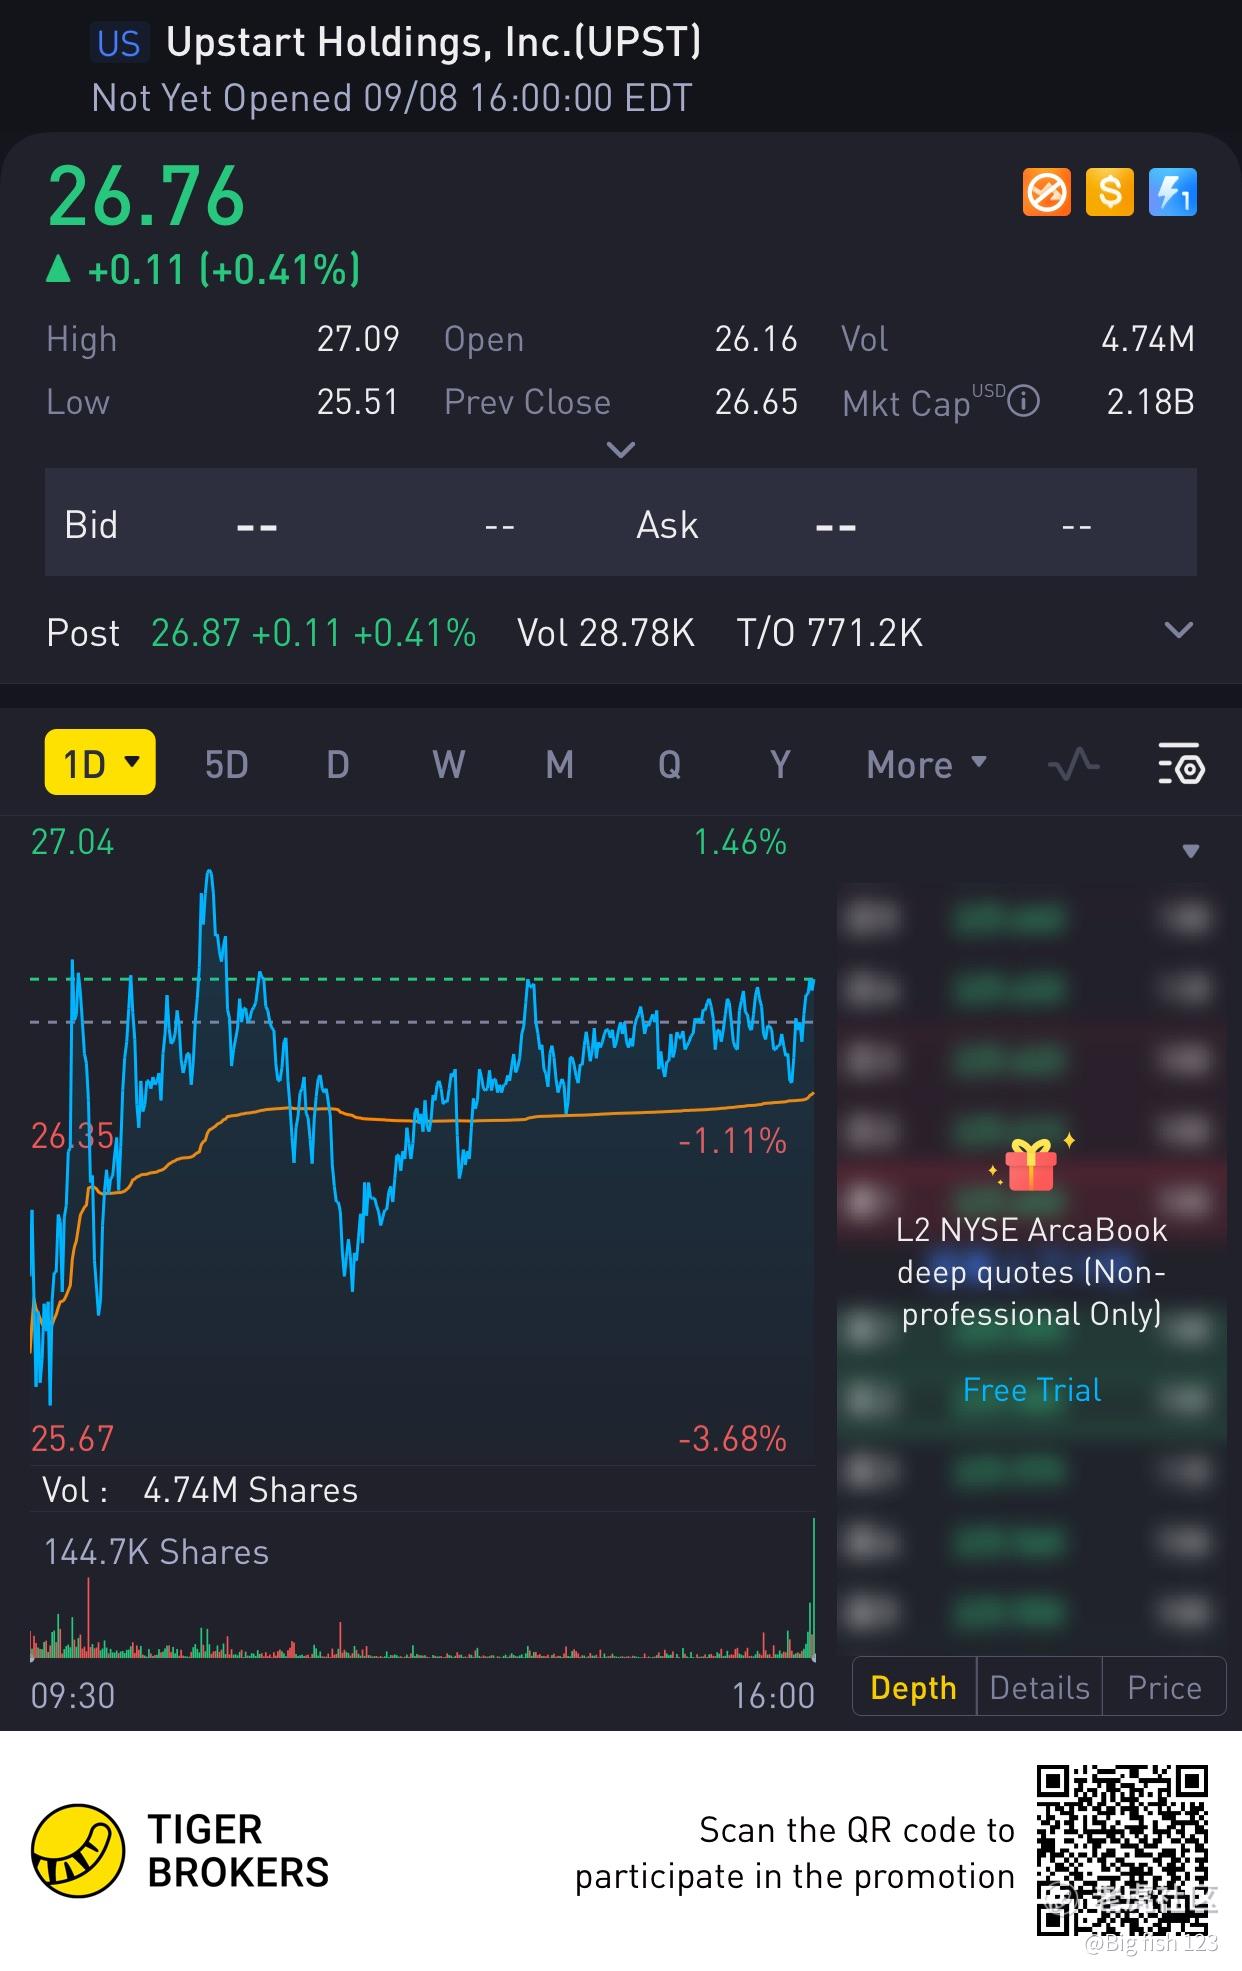
Task: Tap the Tiger Brokers logo
Action: coord(78,1850)
